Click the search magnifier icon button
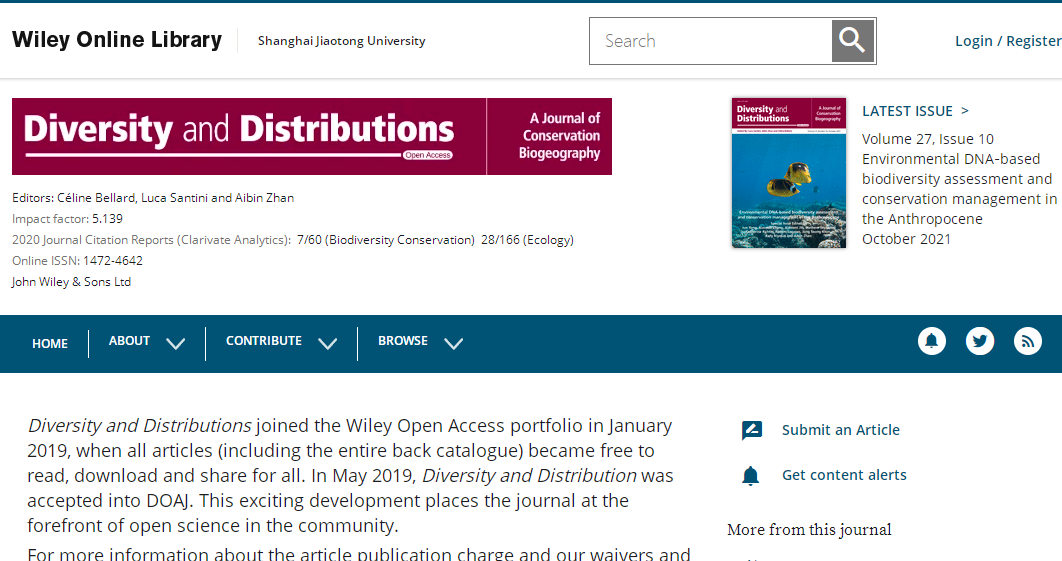This screenshot has width=1062, height=561. (x=852, y=41)
